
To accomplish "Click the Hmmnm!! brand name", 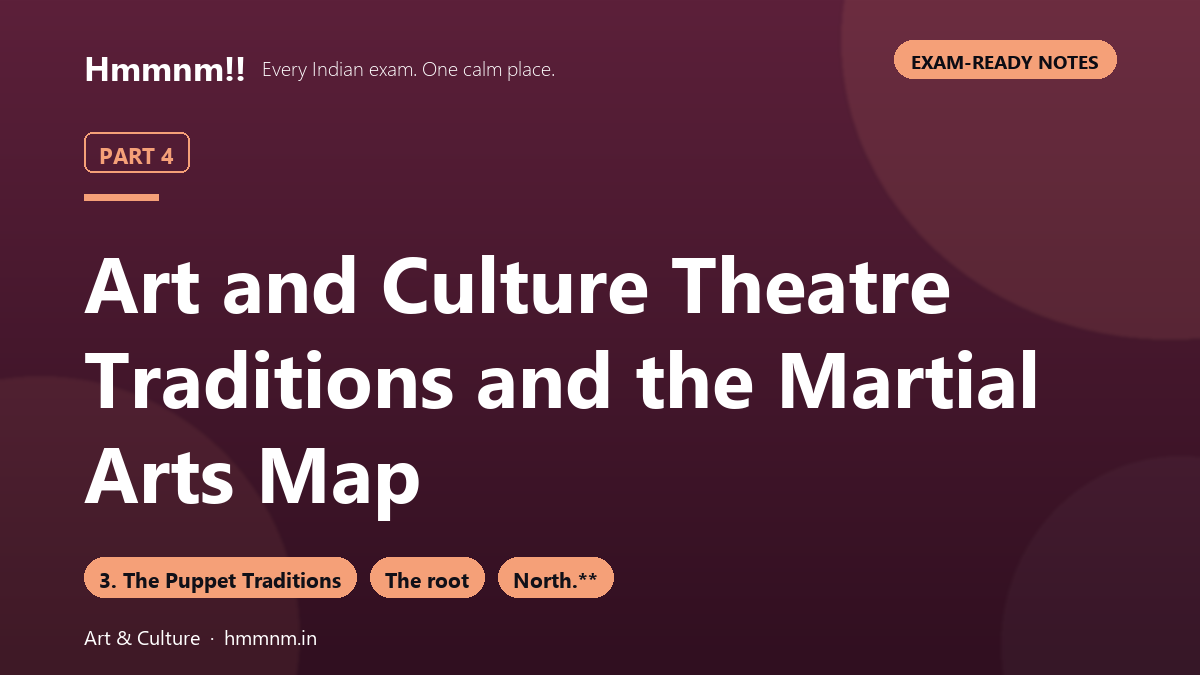I will pos(165,69).
